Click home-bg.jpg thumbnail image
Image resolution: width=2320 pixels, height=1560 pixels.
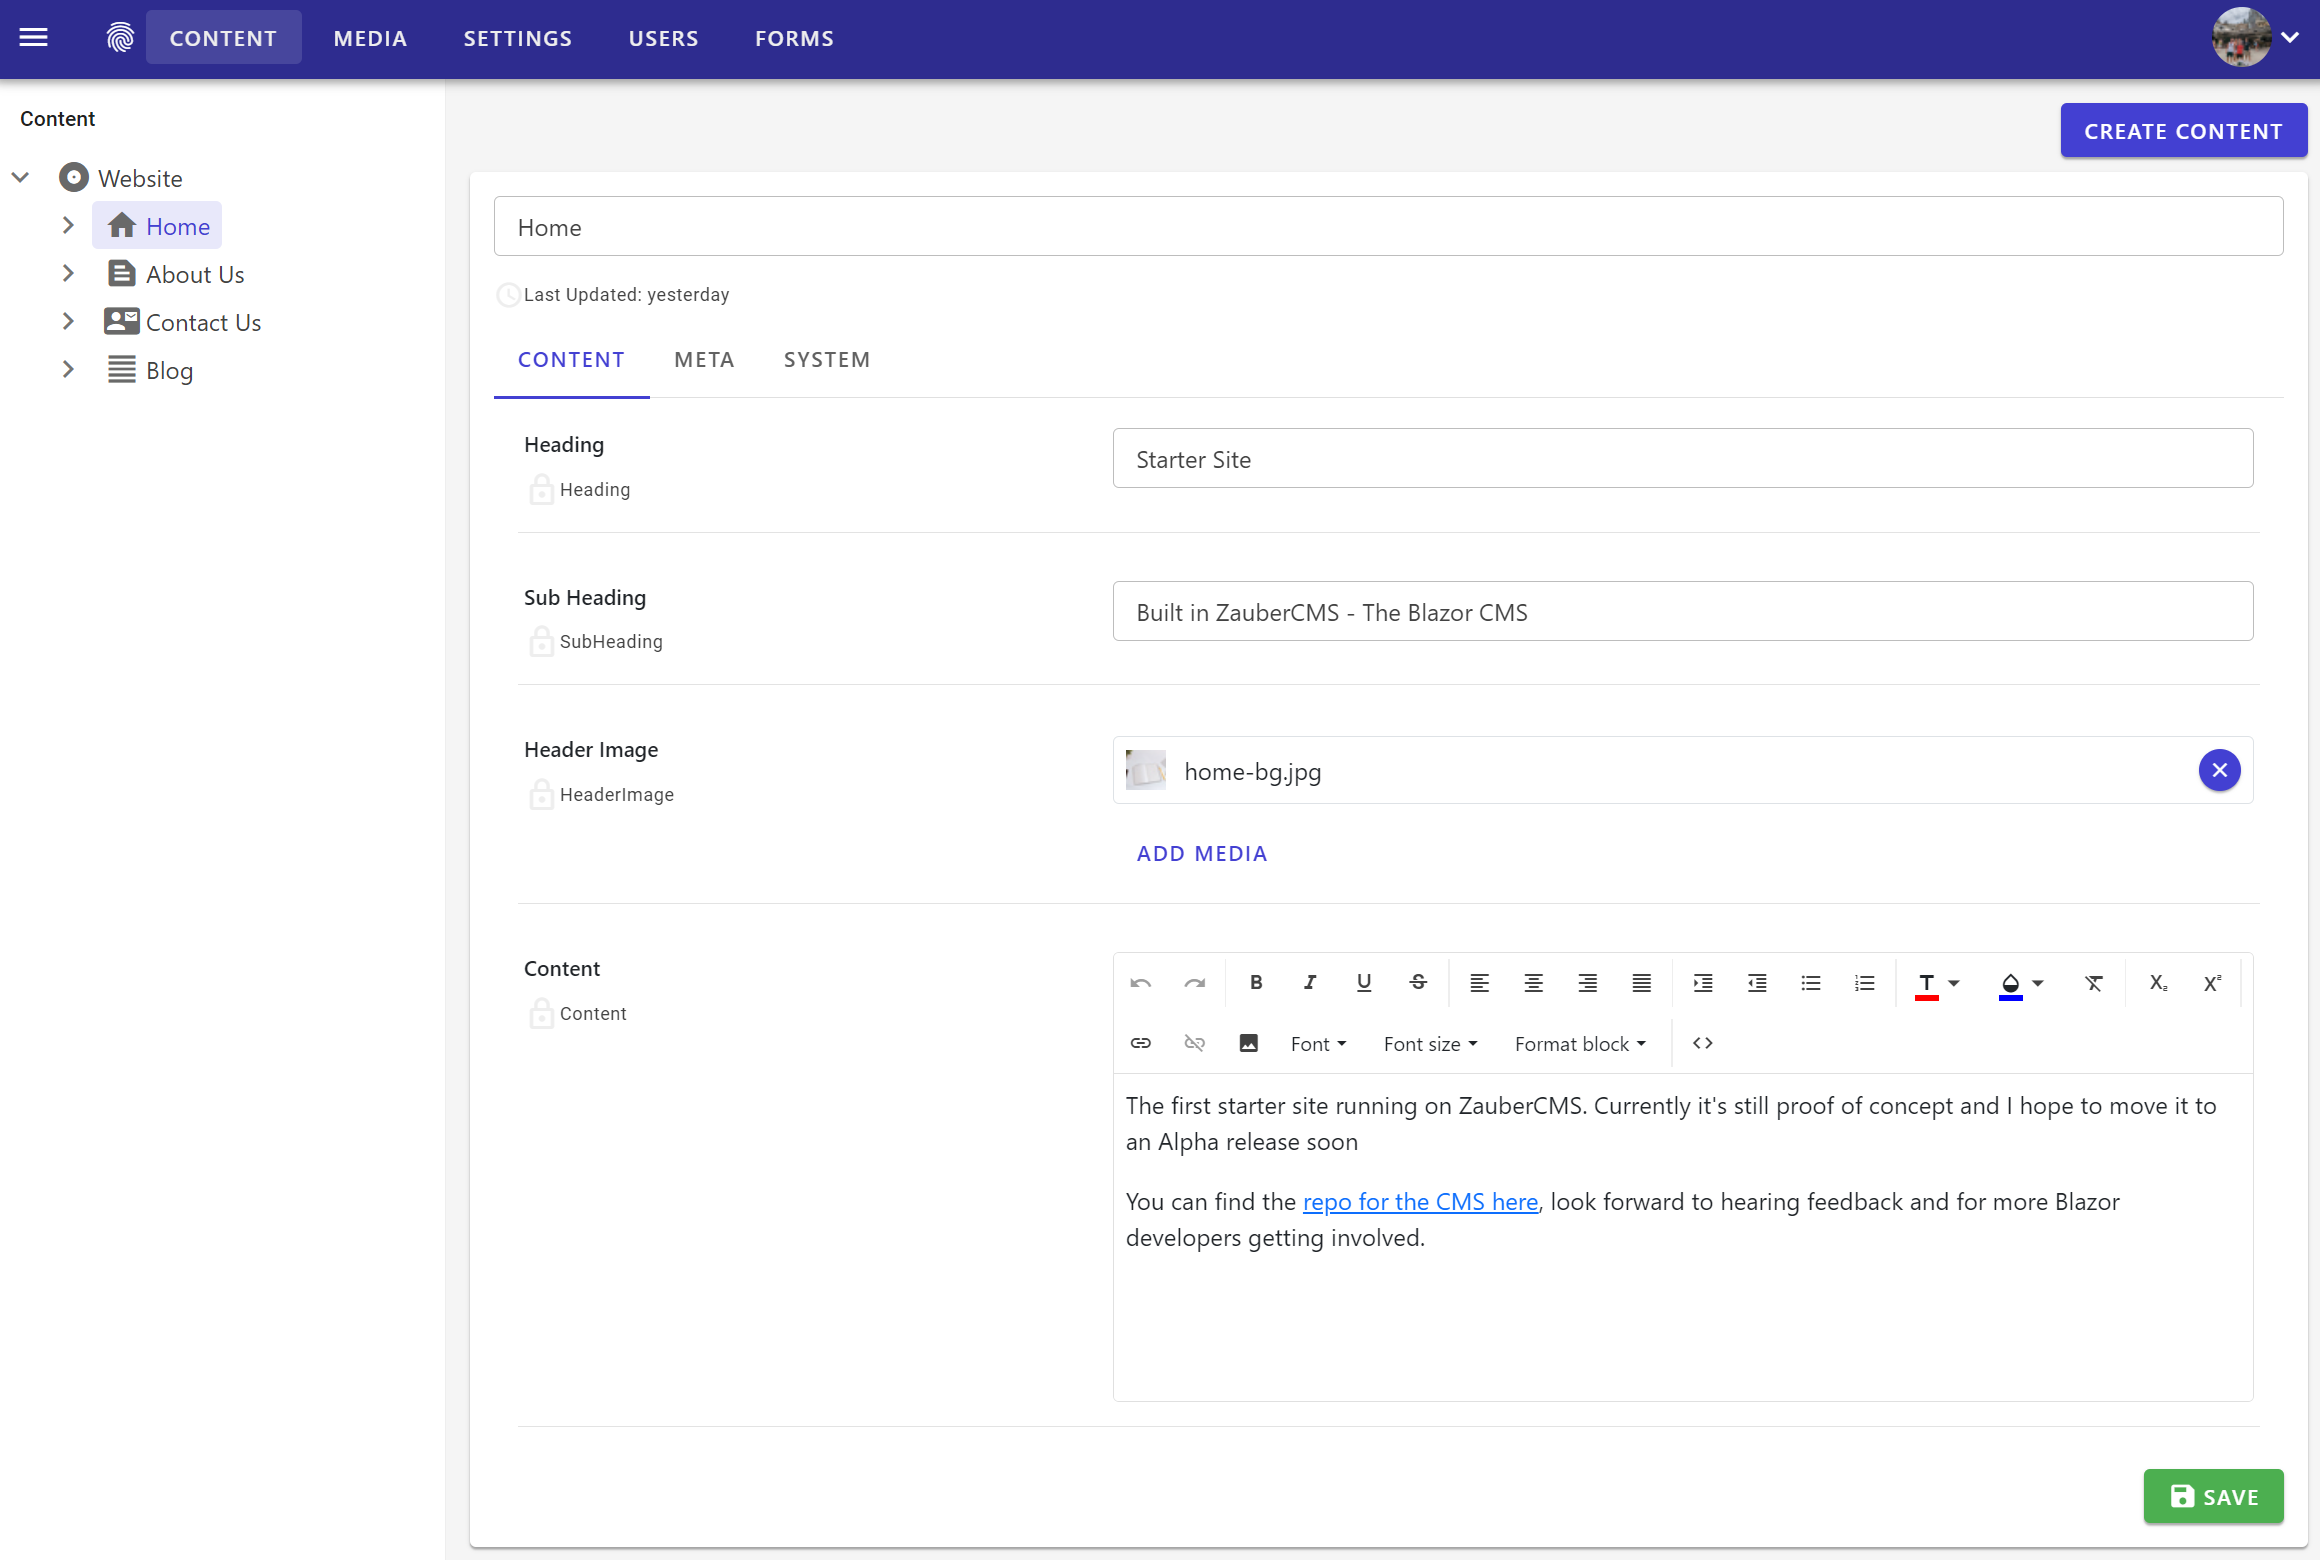coord(1146,770)
